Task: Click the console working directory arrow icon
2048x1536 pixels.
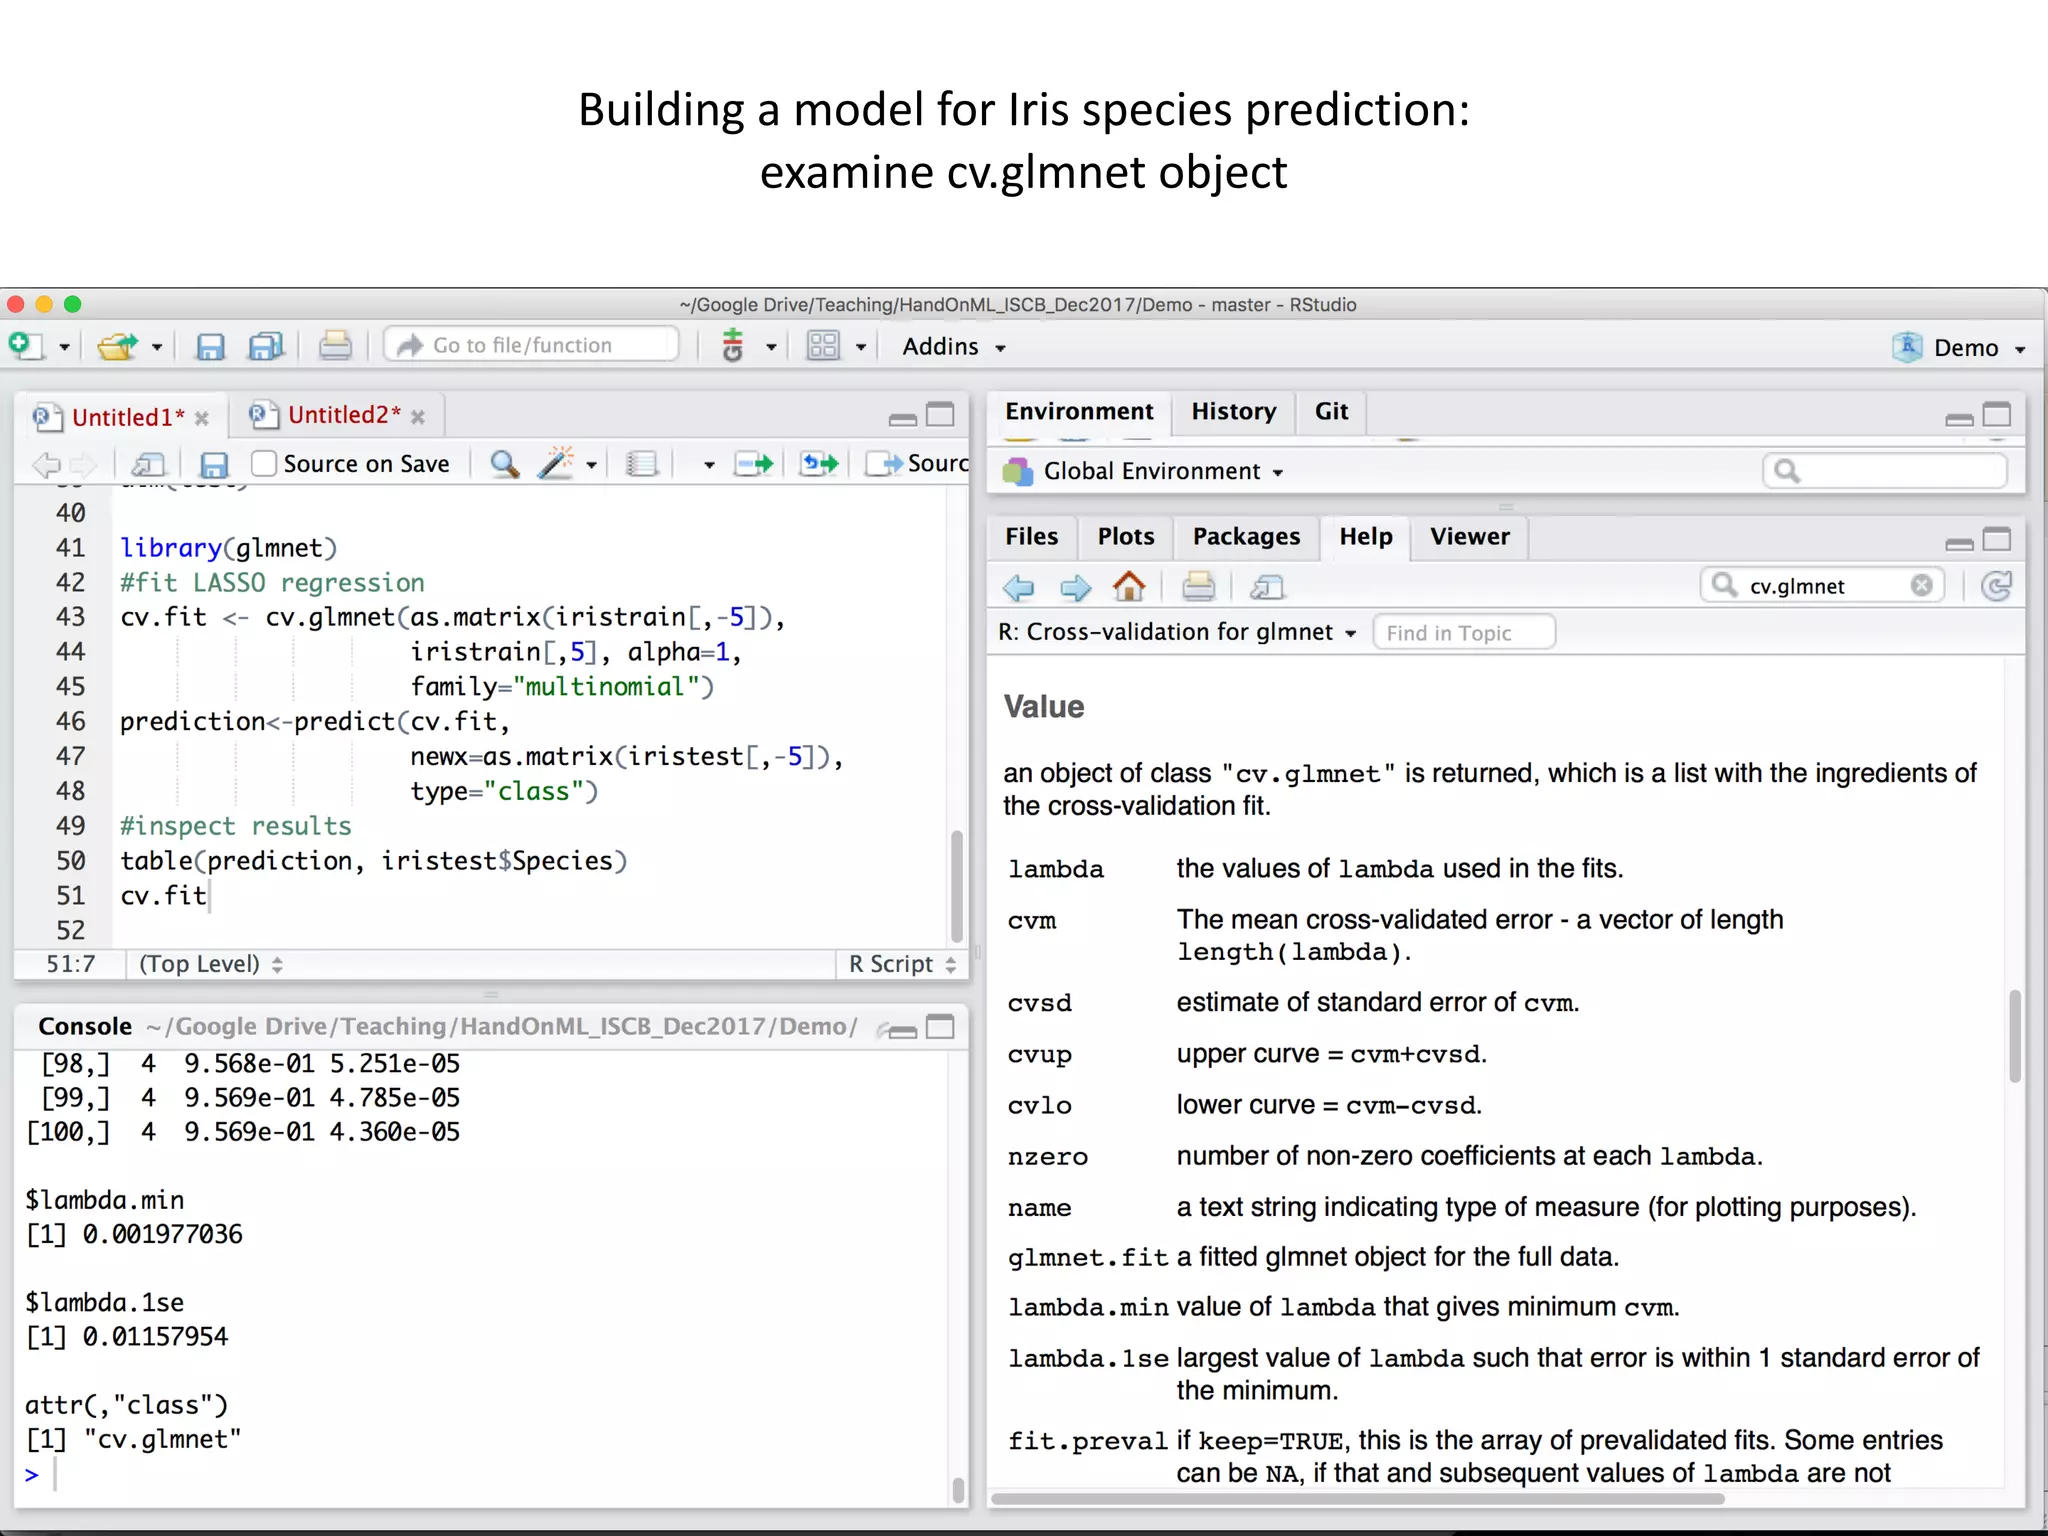Action: click(x=882, y=1028)
